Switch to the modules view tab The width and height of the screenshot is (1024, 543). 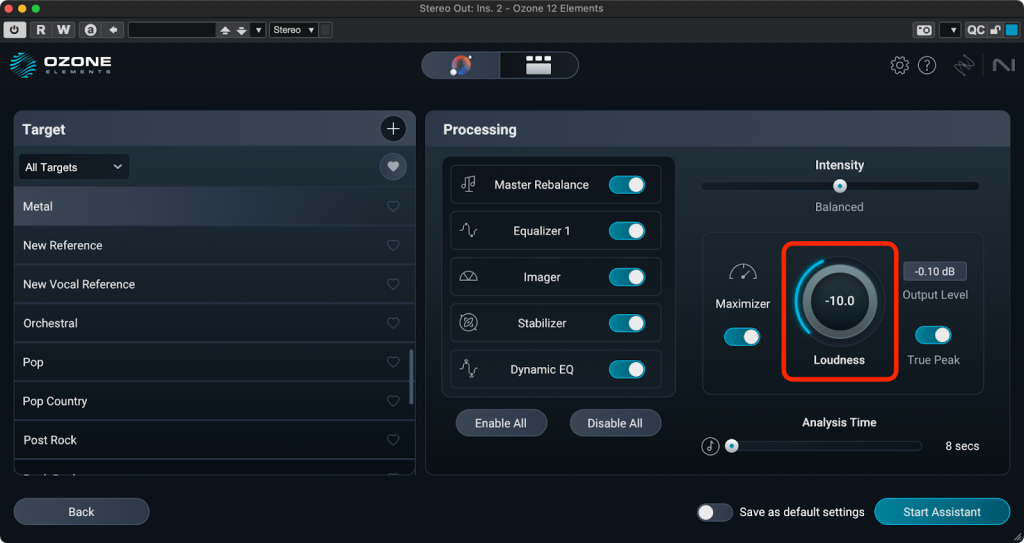click(x=539, y=66)
